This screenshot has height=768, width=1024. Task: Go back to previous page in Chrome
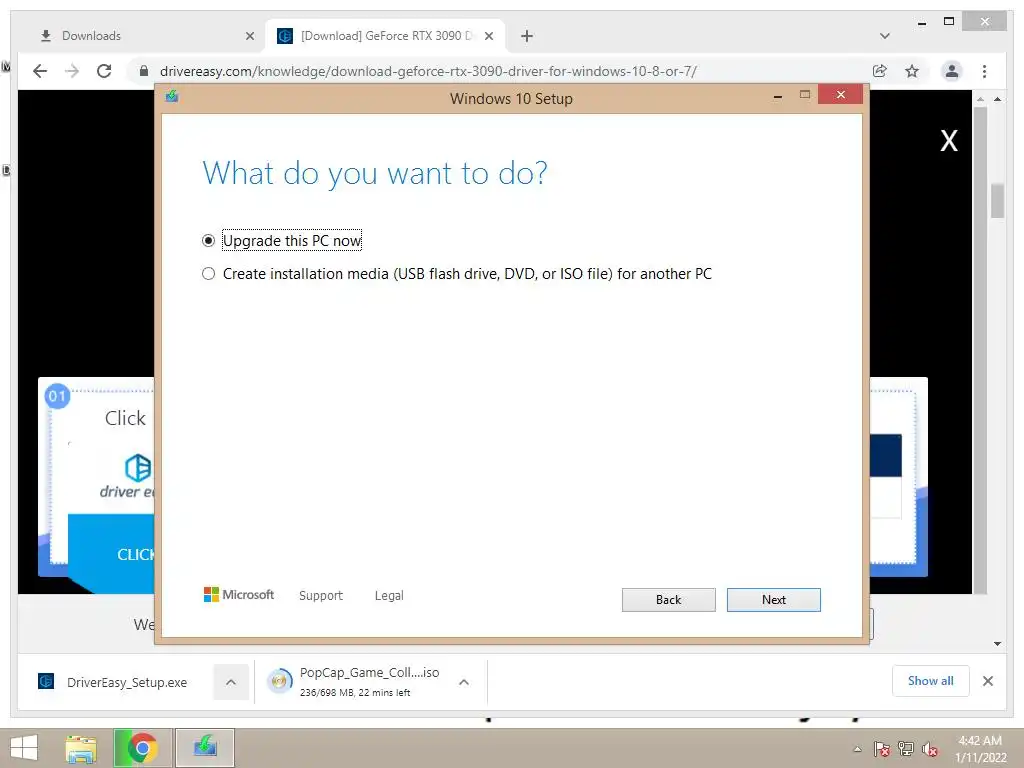pyautogui.click(x=40, y=71)
